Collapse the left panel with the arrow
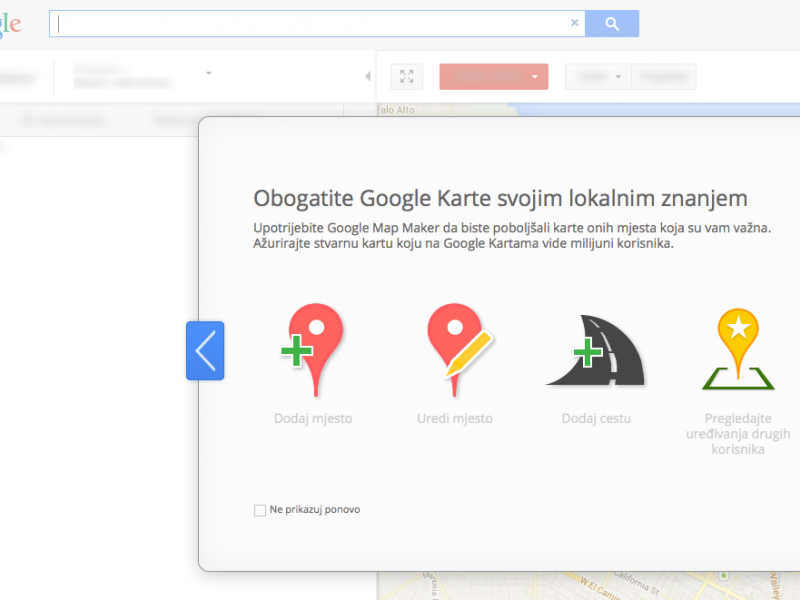The width and height of the screenshot is (800, 600). coord(367,77)
